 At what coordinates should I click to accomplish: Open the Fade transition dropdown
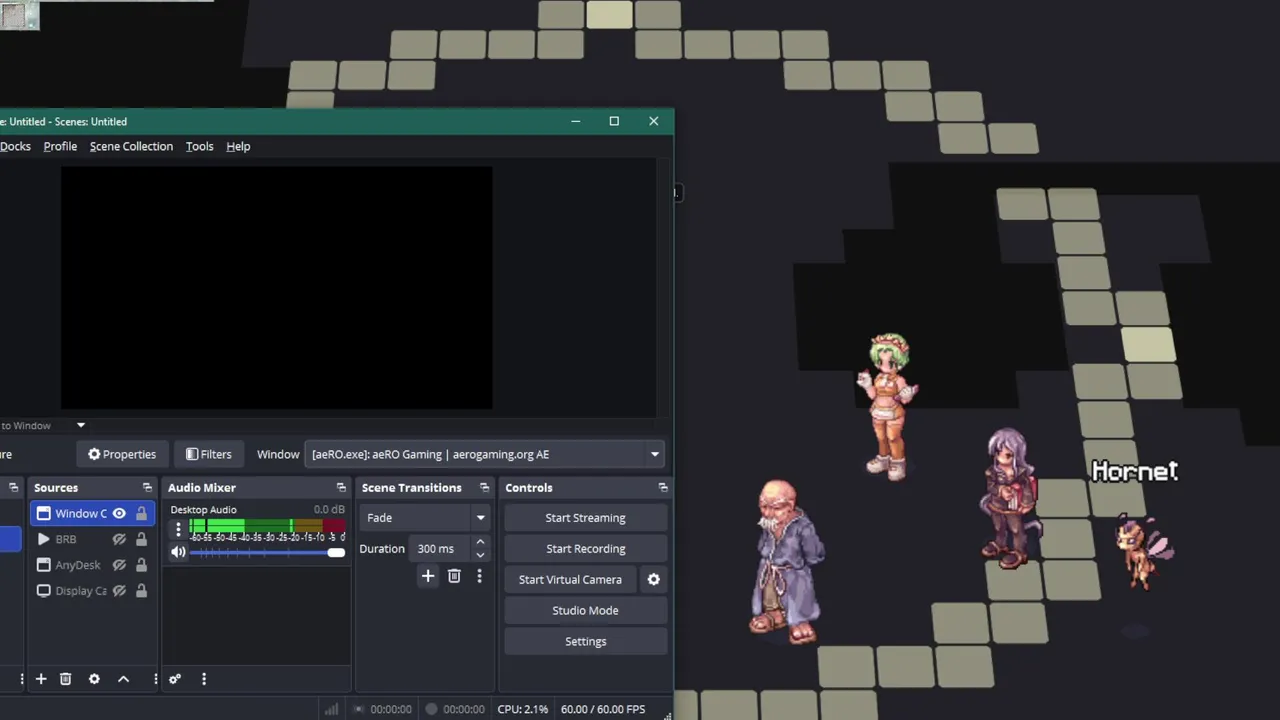click(425, 518)
